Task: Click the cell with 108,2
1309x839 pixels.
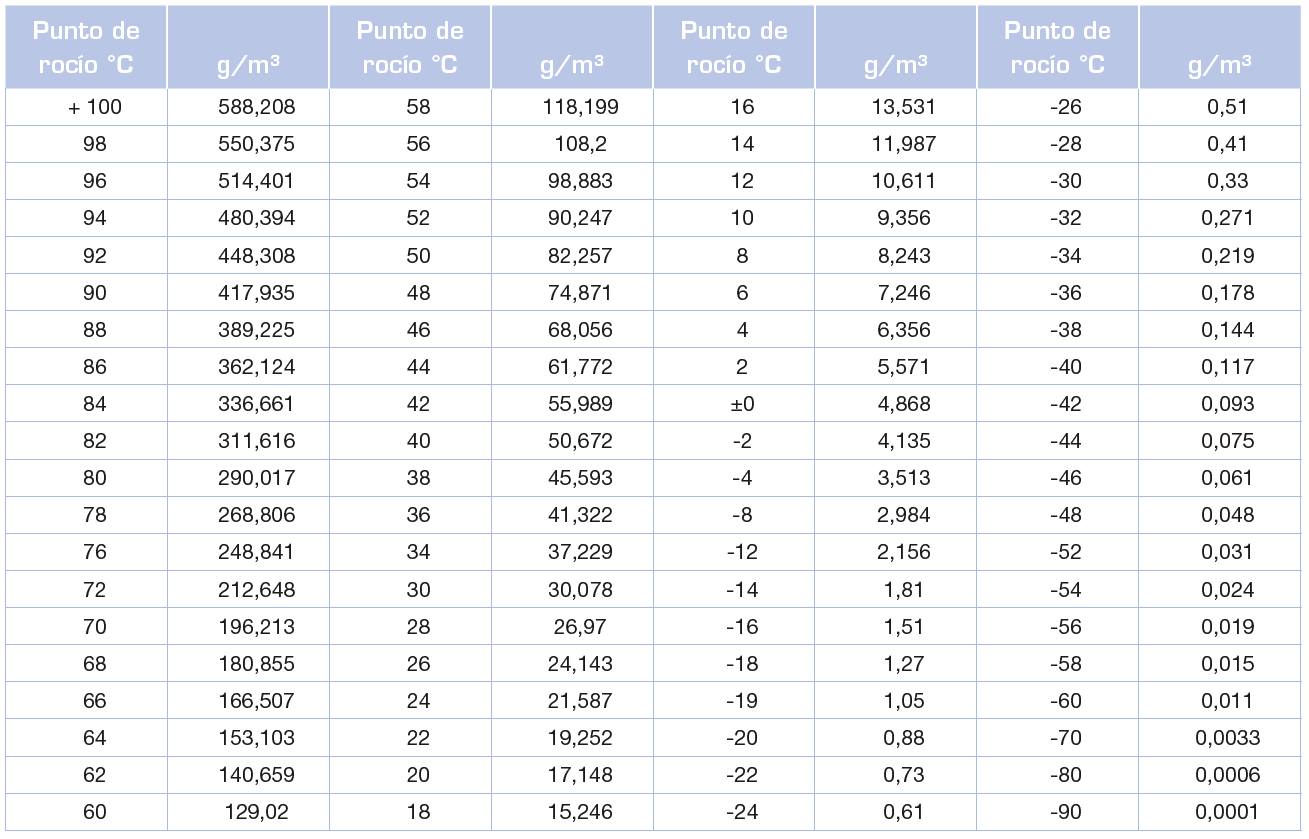Action: tap(579, 144)
